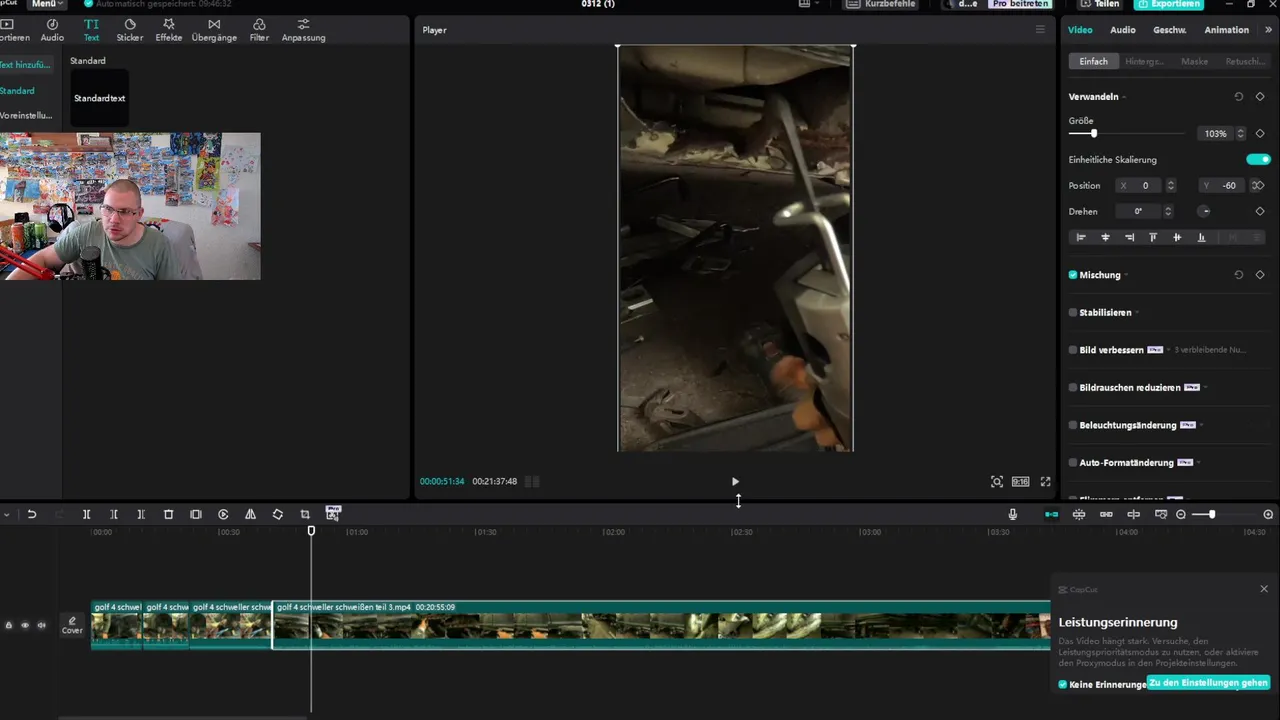Enter fullscreen preview in the player
The height and width of the screenshot is (720, 1280).
click(x=1045, y=481)
